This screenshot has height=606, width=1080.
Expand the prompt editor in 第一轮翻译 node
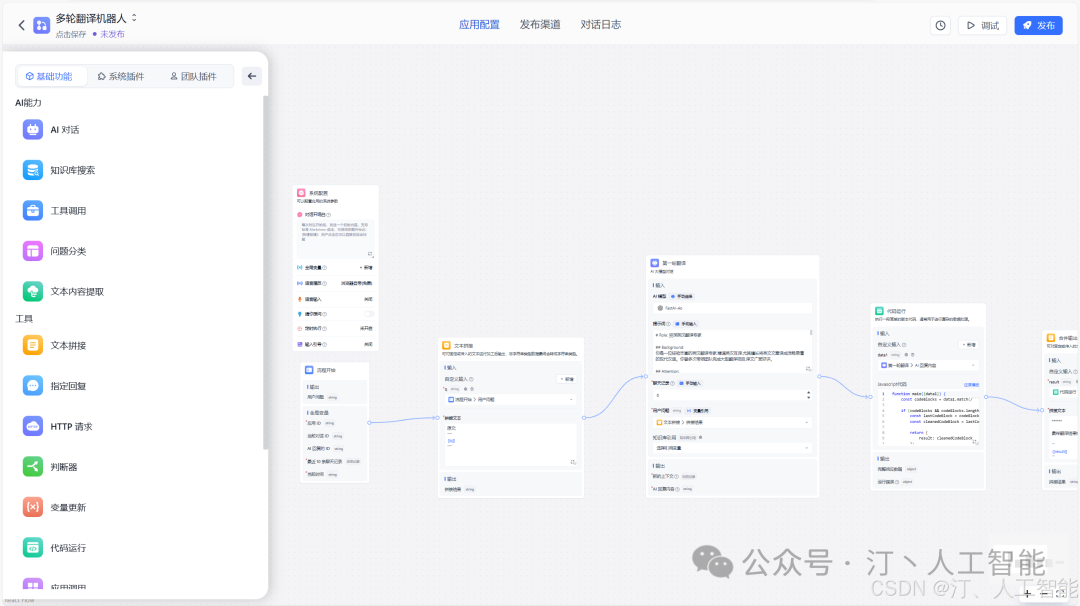[x=808, y=369]
